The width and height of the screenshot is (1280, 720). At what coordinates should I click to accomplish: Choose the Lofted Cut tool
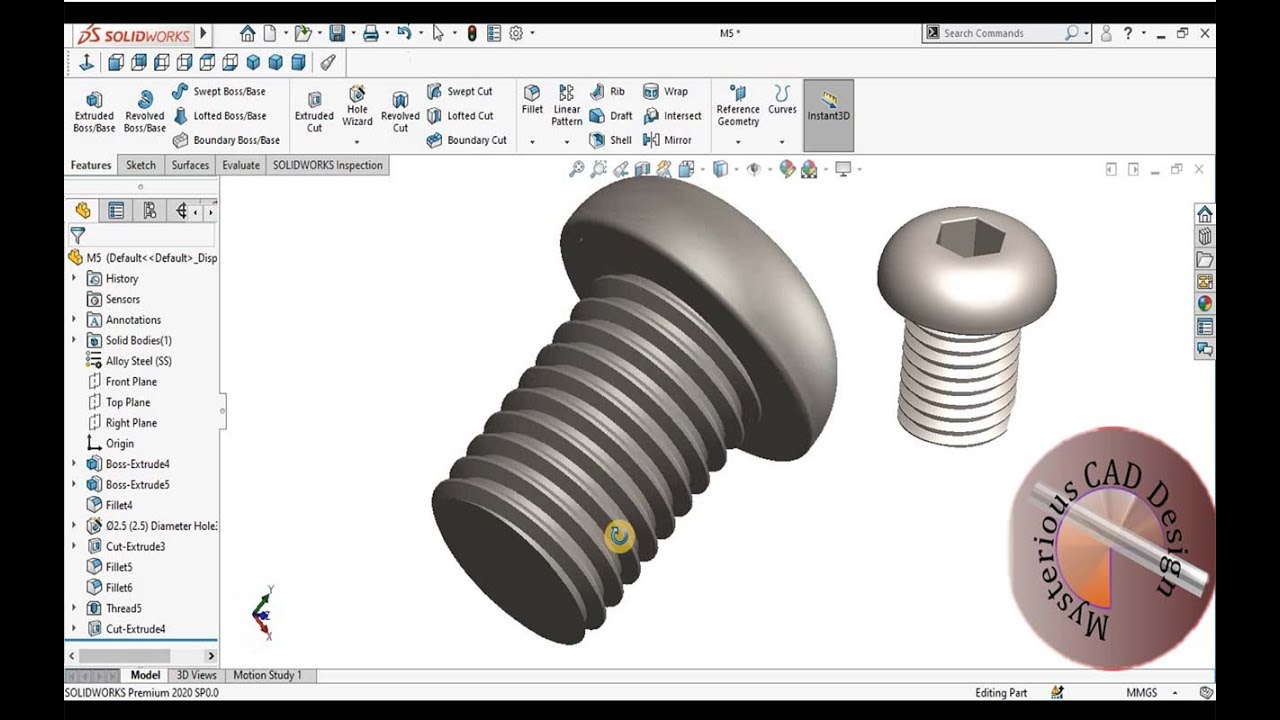[x=459, y=116]
